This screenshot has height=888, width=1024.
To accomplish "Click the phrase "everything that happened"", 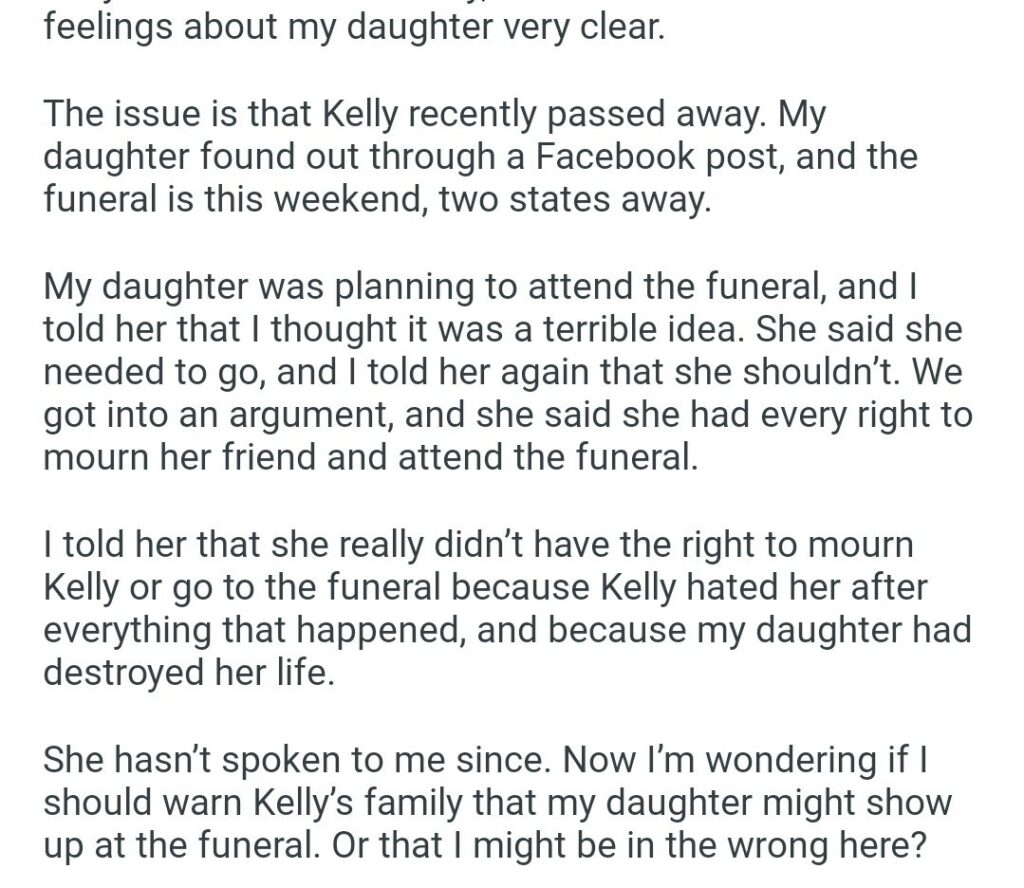I will [x=255, y=630].
